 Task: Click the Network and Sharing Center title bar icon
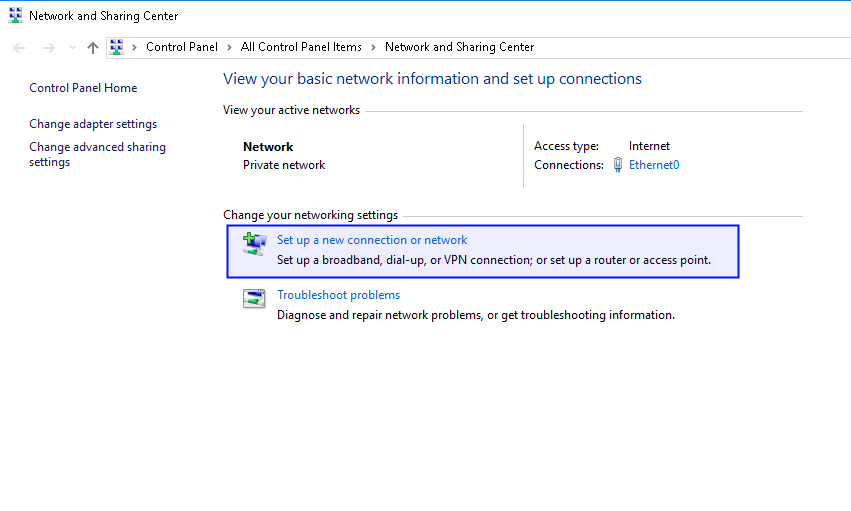(15, 16)
